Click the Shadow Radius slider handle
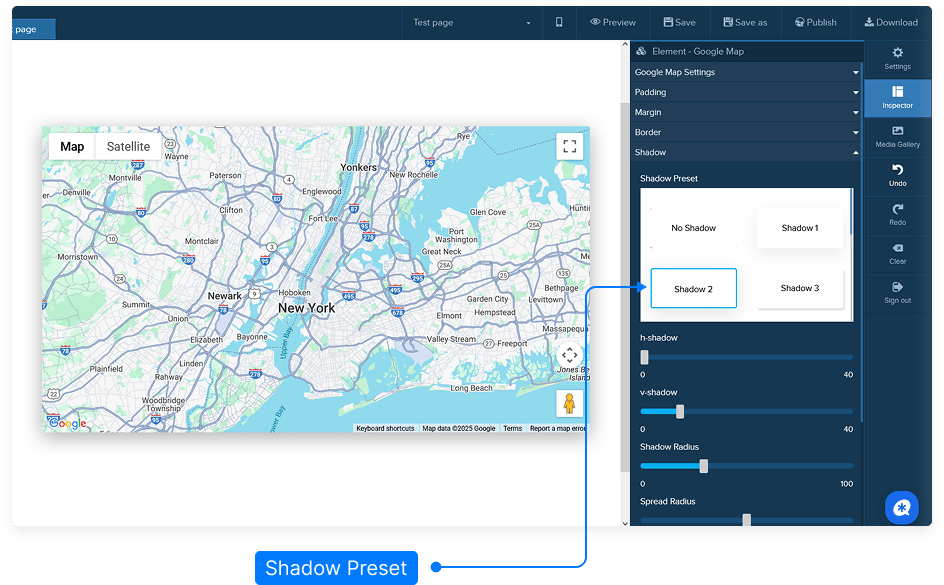This screenshot has height=585, width=944. pos(704,466)
